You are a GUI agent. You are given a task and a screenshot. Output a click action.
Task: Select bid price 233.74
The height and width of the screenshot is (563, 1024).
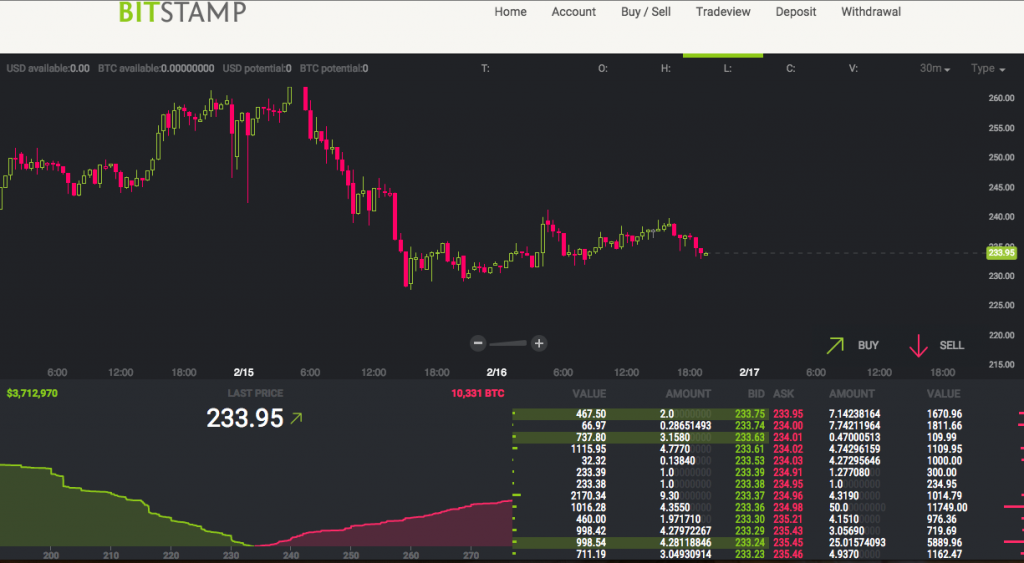pyautogui.click(x=750, y=426)
